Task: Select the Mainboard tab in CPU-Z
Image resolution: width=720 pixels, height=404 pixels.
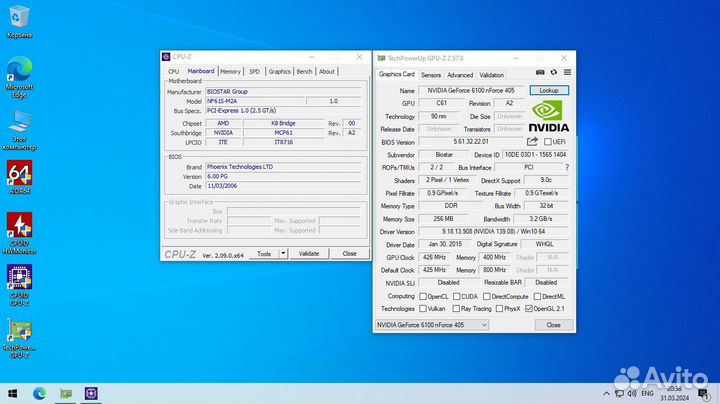Action: pyautogui.click(x=201, y=71)
